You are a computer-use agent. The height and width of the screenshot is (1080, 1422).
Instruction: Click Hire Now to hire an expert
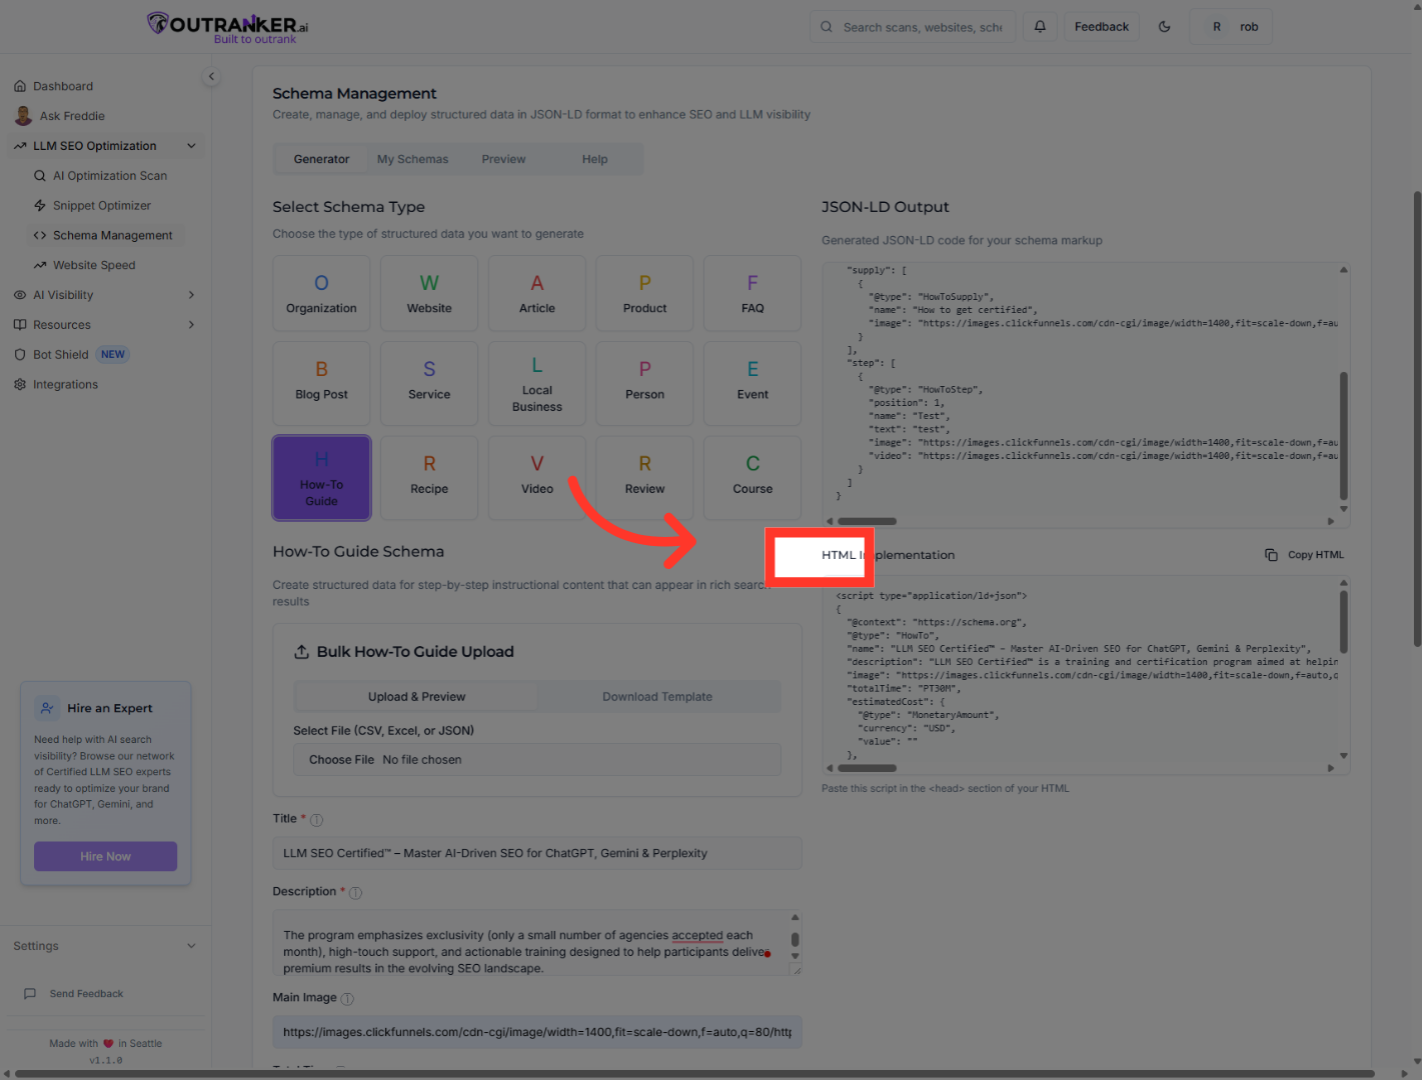pyautogui.click(x=105, y=856)
